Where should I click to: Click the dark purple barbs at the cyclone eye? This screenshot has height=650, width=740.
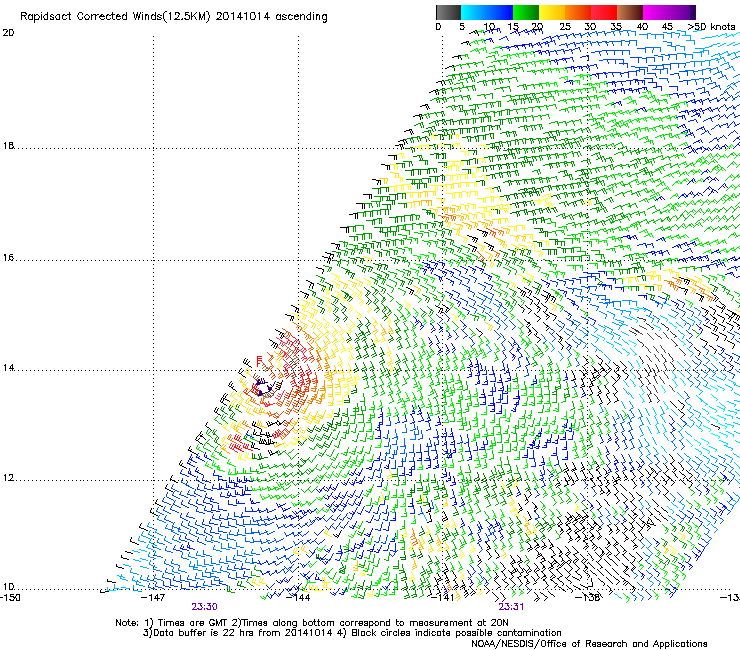264,387
